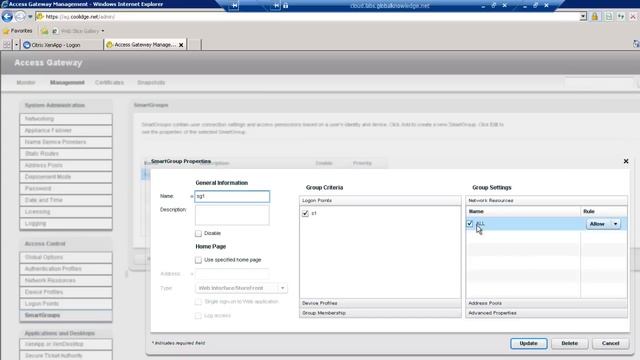The height and width of the screenshot is (360, 640).
Task: Check the s1 logon point checkbox
Action: (305, 213)
